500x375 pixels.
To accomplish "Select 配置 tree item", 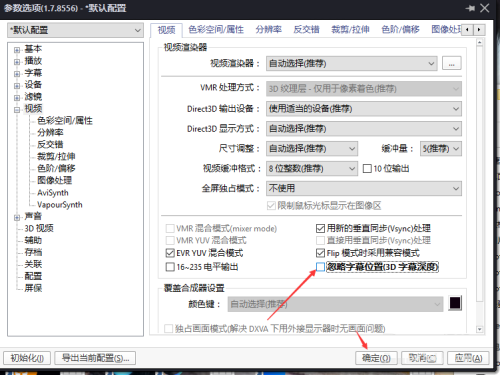I will (x=33, y=276).
